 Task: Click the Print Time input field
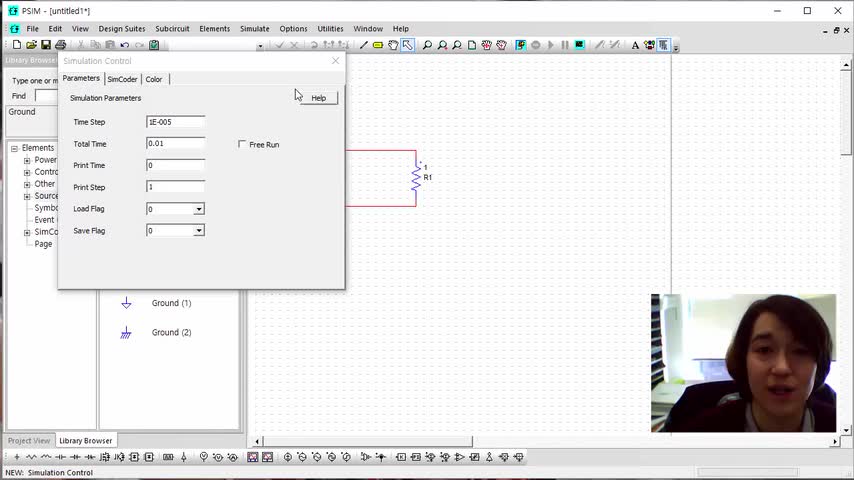(175, 165)
